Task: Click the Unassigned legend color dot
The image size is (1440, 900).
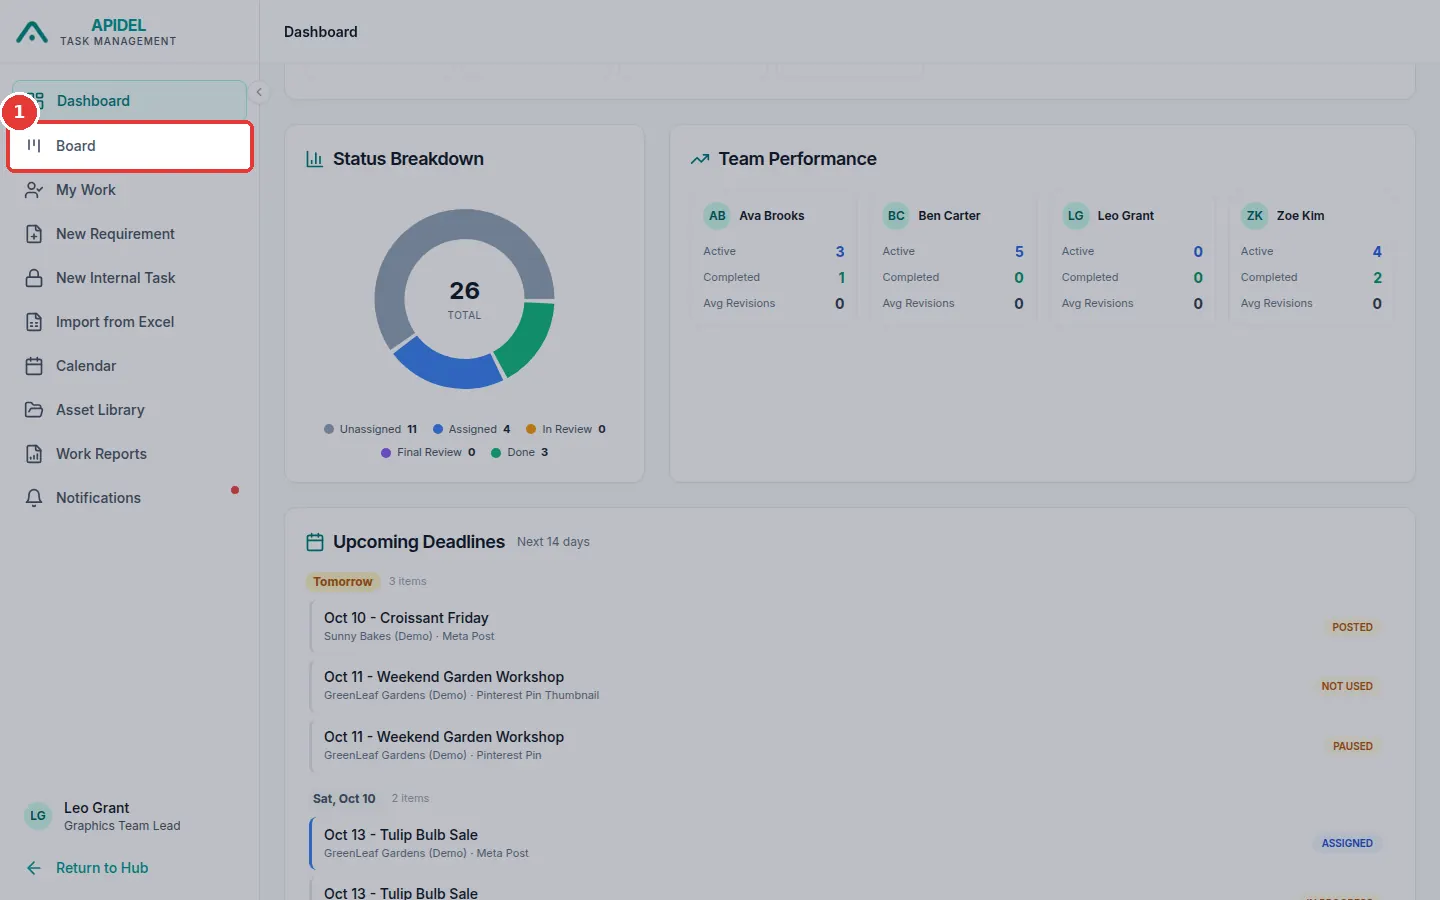Action: point(329,429)
